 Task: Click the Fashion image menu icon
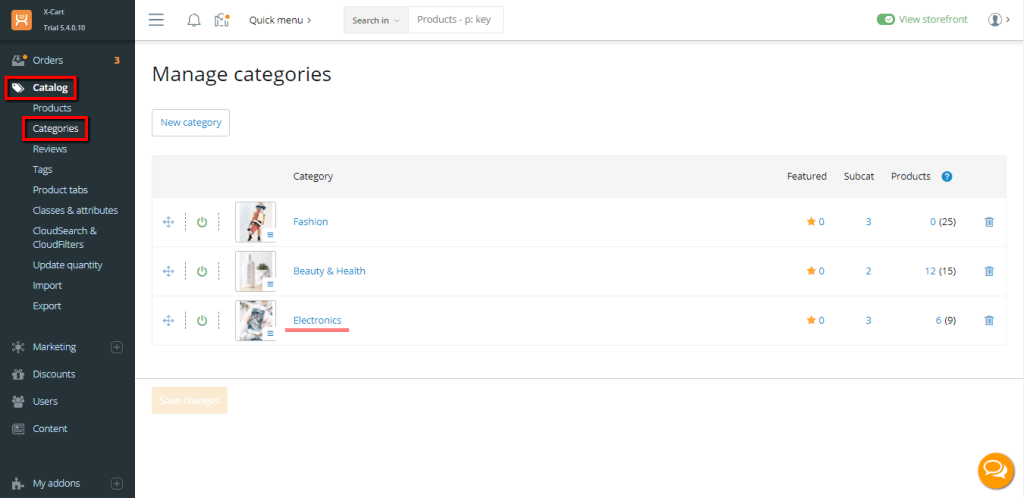tap(270, 235)
